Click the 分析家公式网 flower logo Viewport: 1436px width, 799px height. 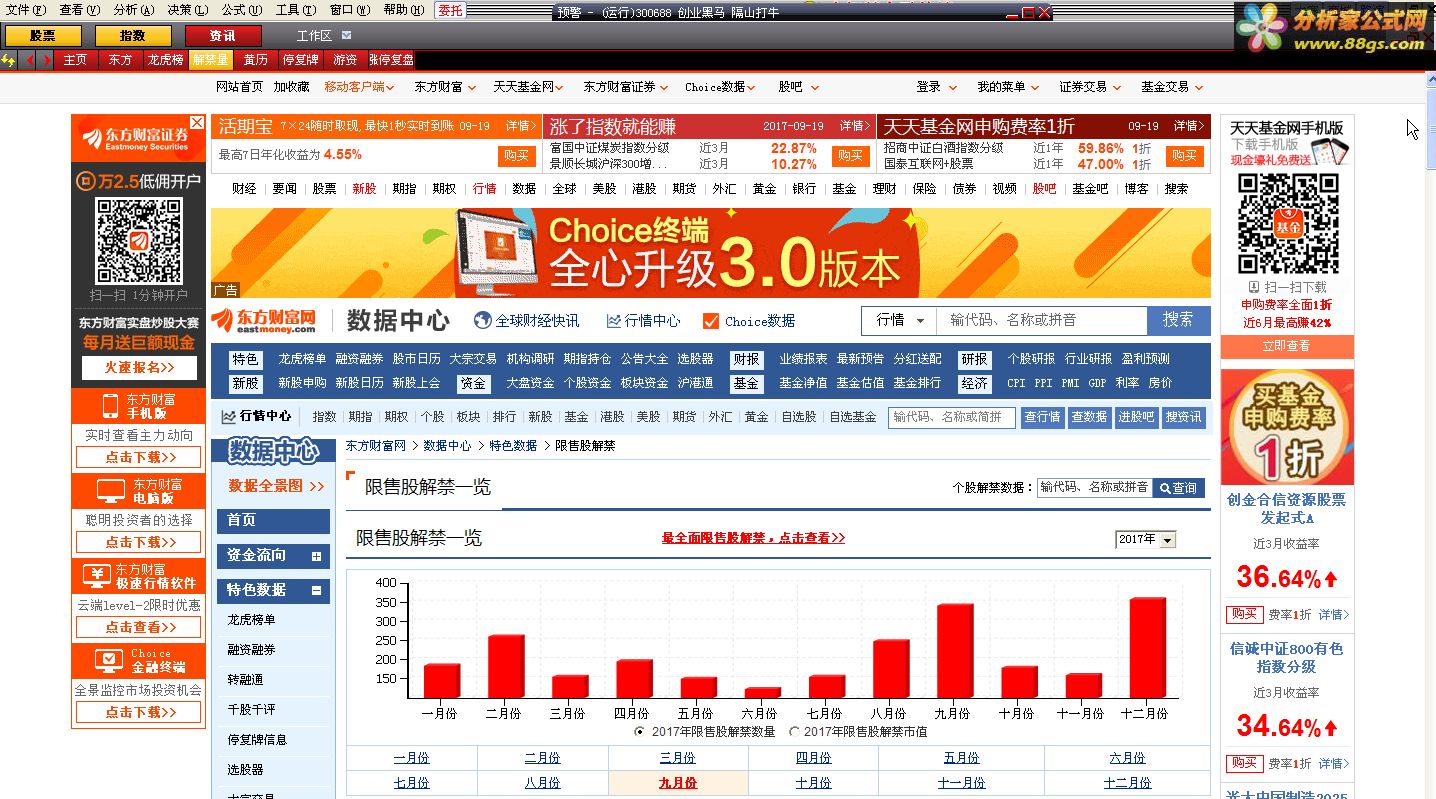click(1260, 27)
